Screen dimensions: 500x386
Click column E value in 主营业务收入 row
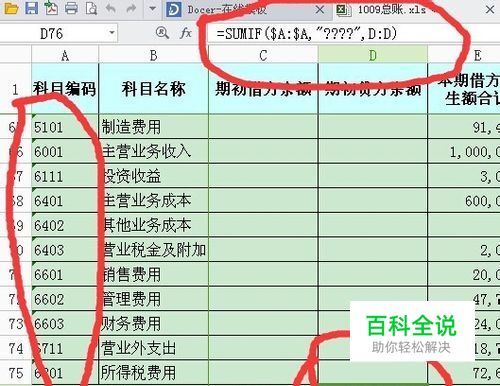(464, 152)
